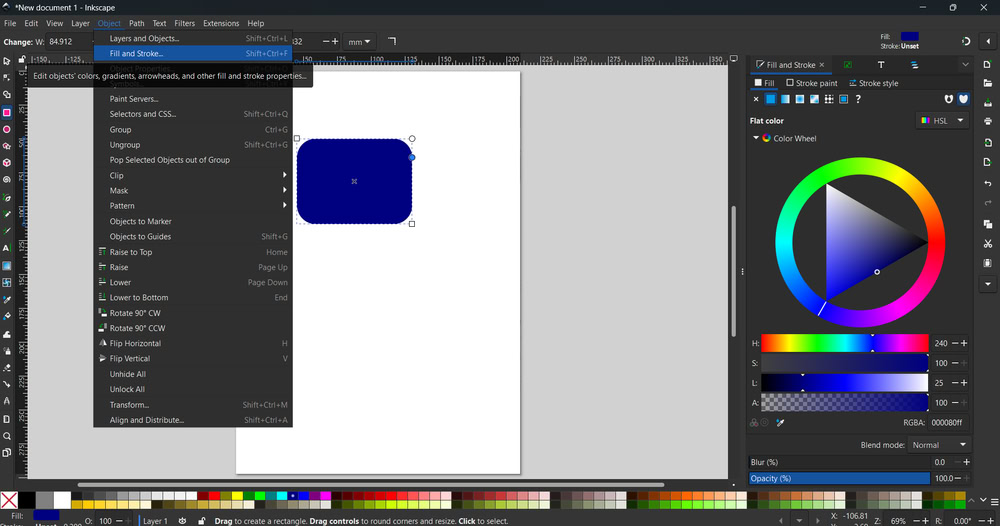Select Flat color fill type

point(770,99)
